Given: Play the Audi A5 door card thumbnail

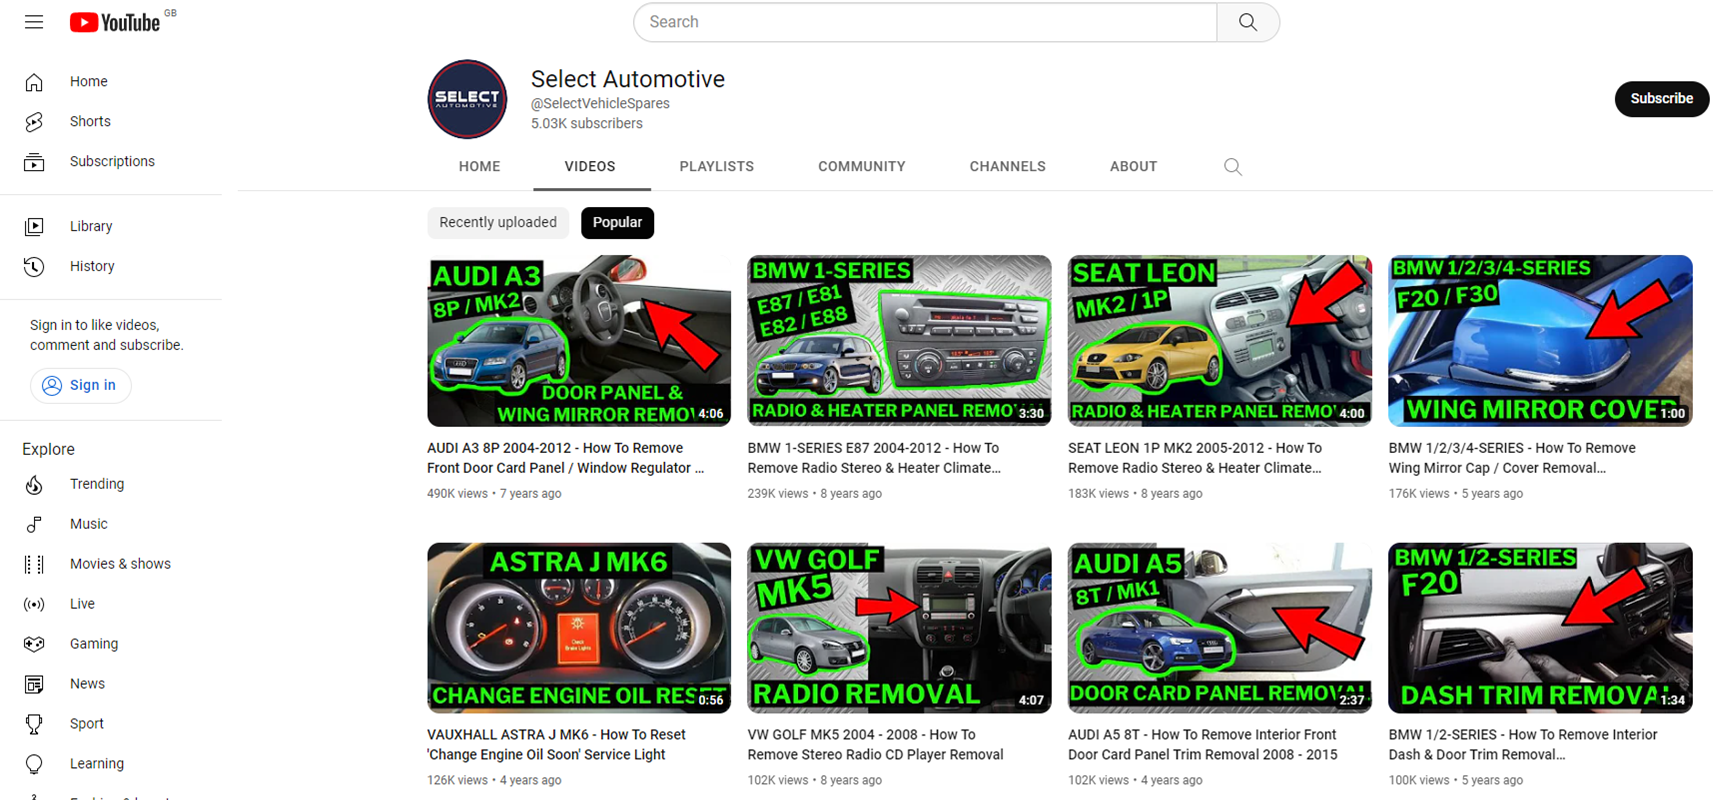Looking at the screenshot, I should 1220,628.
